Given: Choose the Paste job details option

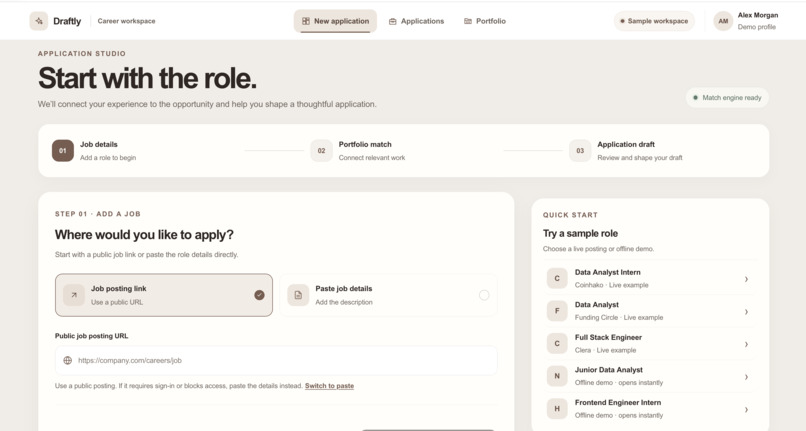Looking at the screenshot, I should 389,295.
